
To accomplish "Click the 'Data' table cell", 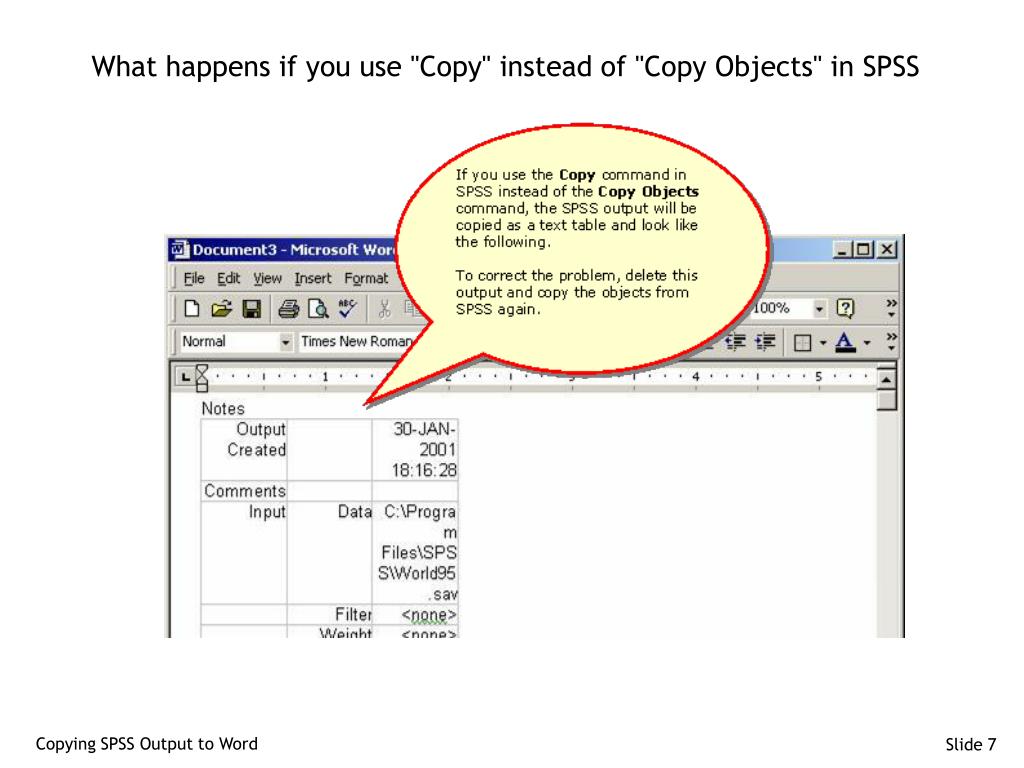I will pos(330,552).
